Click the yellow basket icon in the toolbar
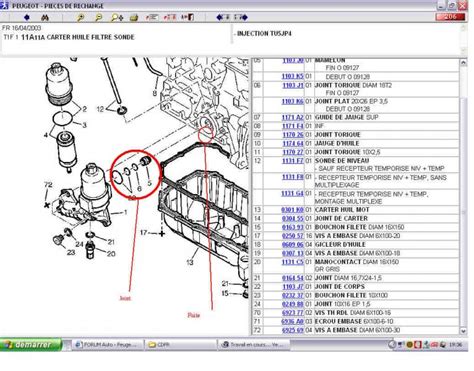This screenshot has height=371, width=474. click(x=134, y=17)
